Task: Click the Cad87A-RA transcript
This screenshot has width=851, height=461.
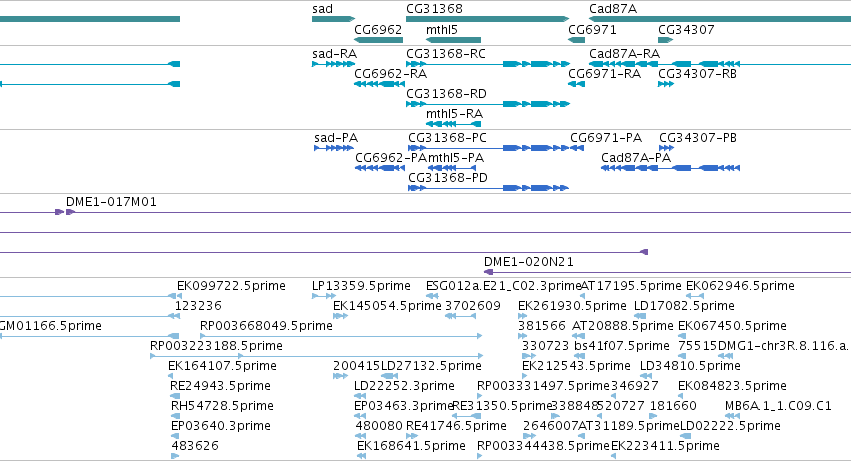Action: coord(720,64)
